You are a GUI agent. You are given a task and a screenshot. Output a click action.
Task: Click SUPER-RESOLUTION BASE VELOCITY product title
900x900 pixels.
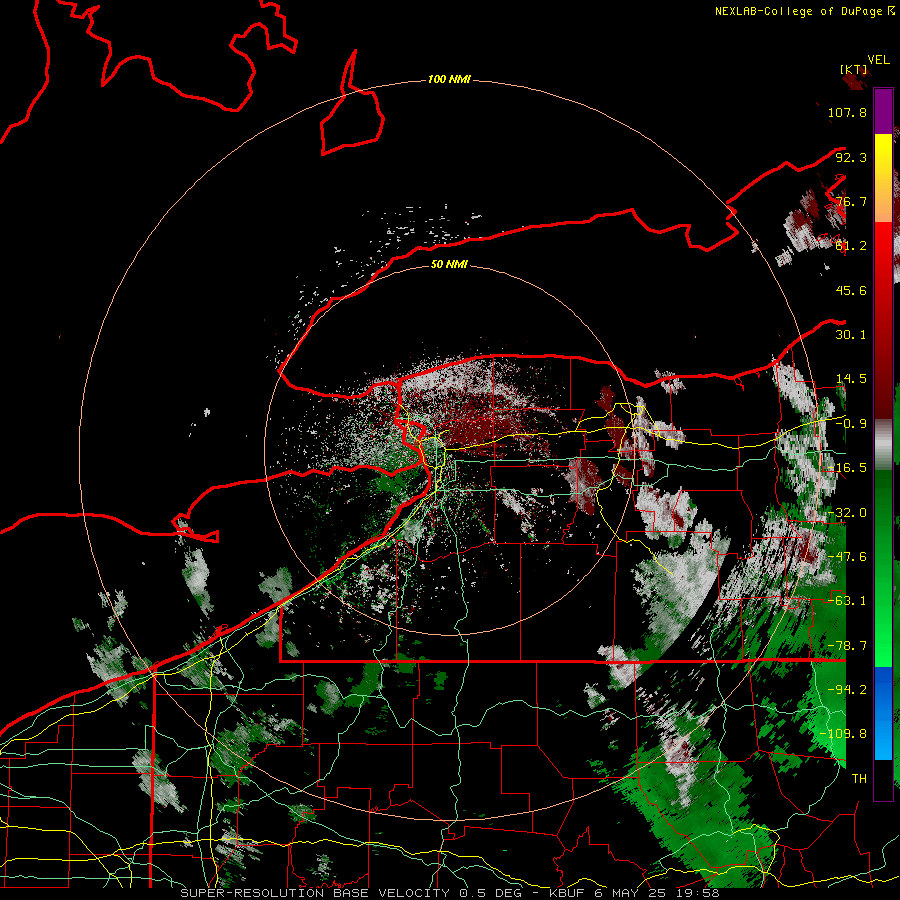point(315,893)
